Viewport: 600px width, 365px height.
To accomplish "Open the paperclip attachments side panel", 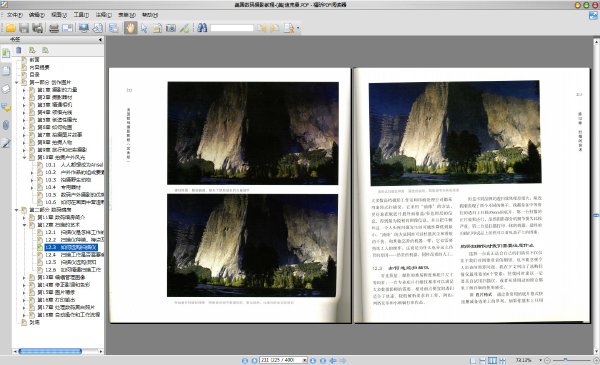I will 6,125.
